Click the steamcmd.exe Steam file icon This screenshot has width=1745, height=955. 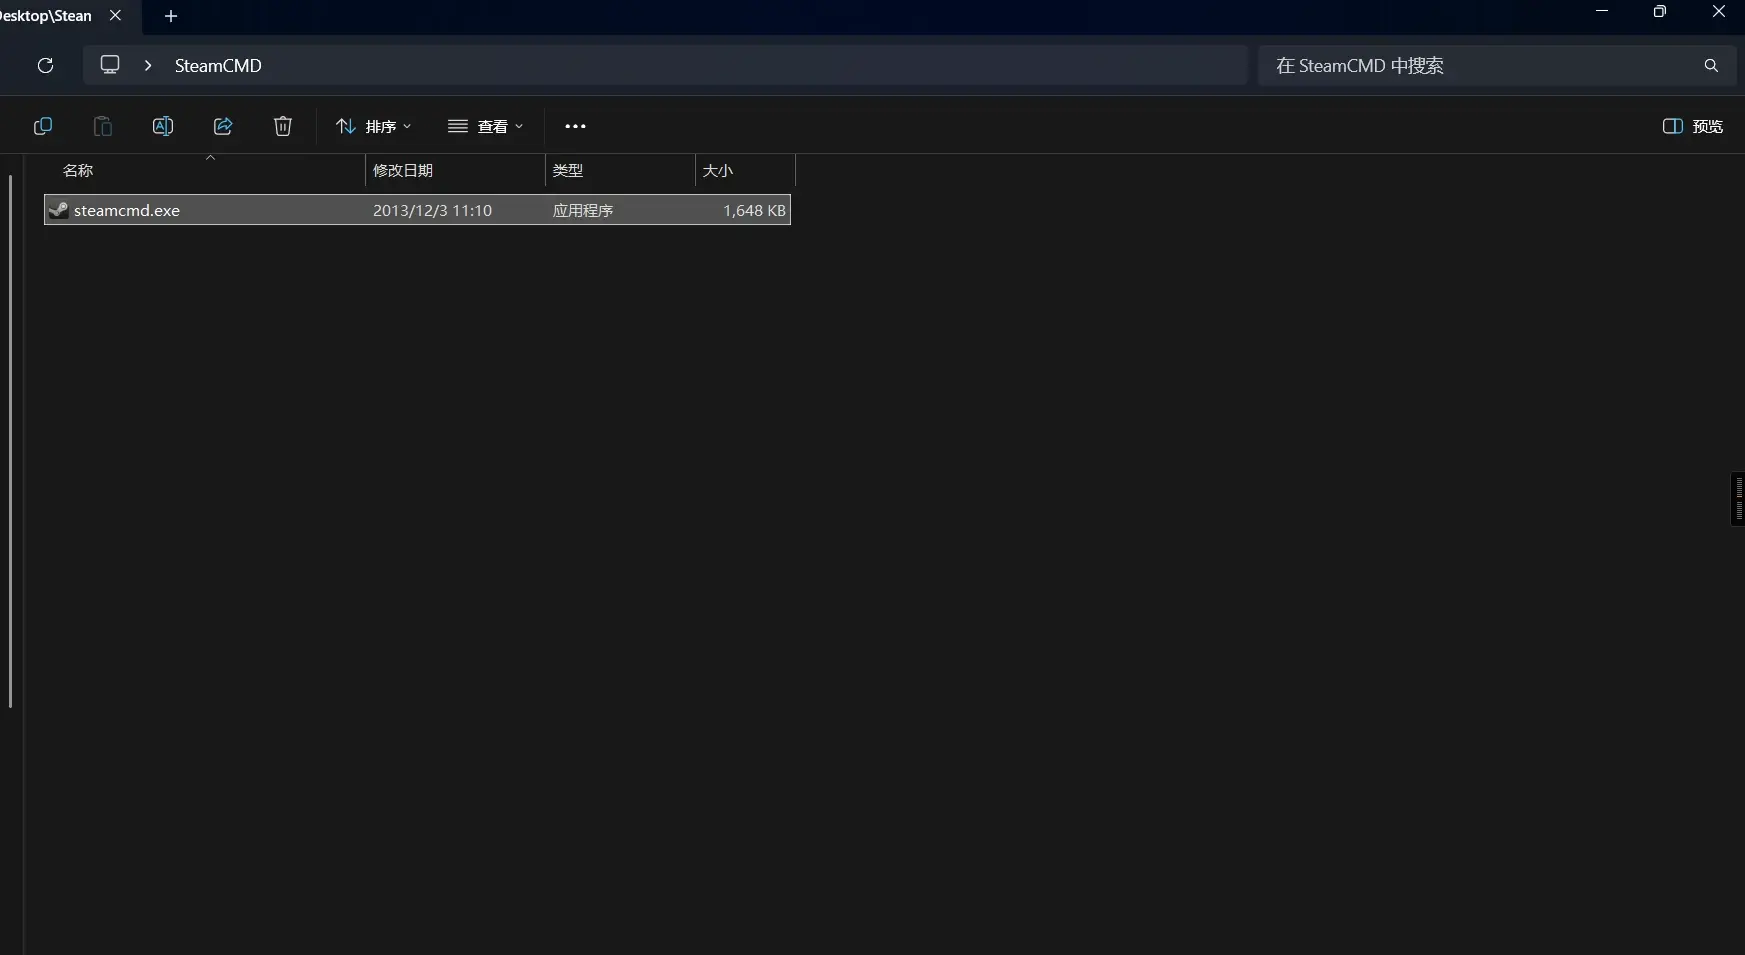(x=59, y=210)
